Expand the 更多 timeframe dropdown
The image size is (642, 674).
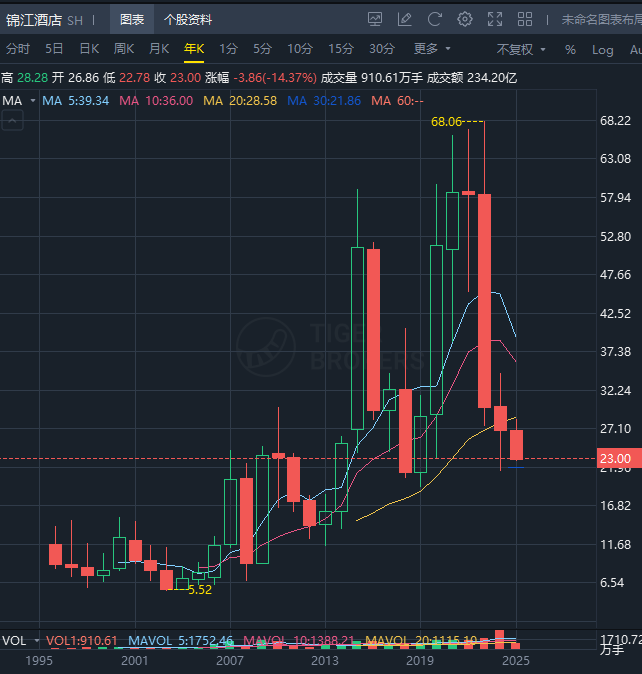432,49
